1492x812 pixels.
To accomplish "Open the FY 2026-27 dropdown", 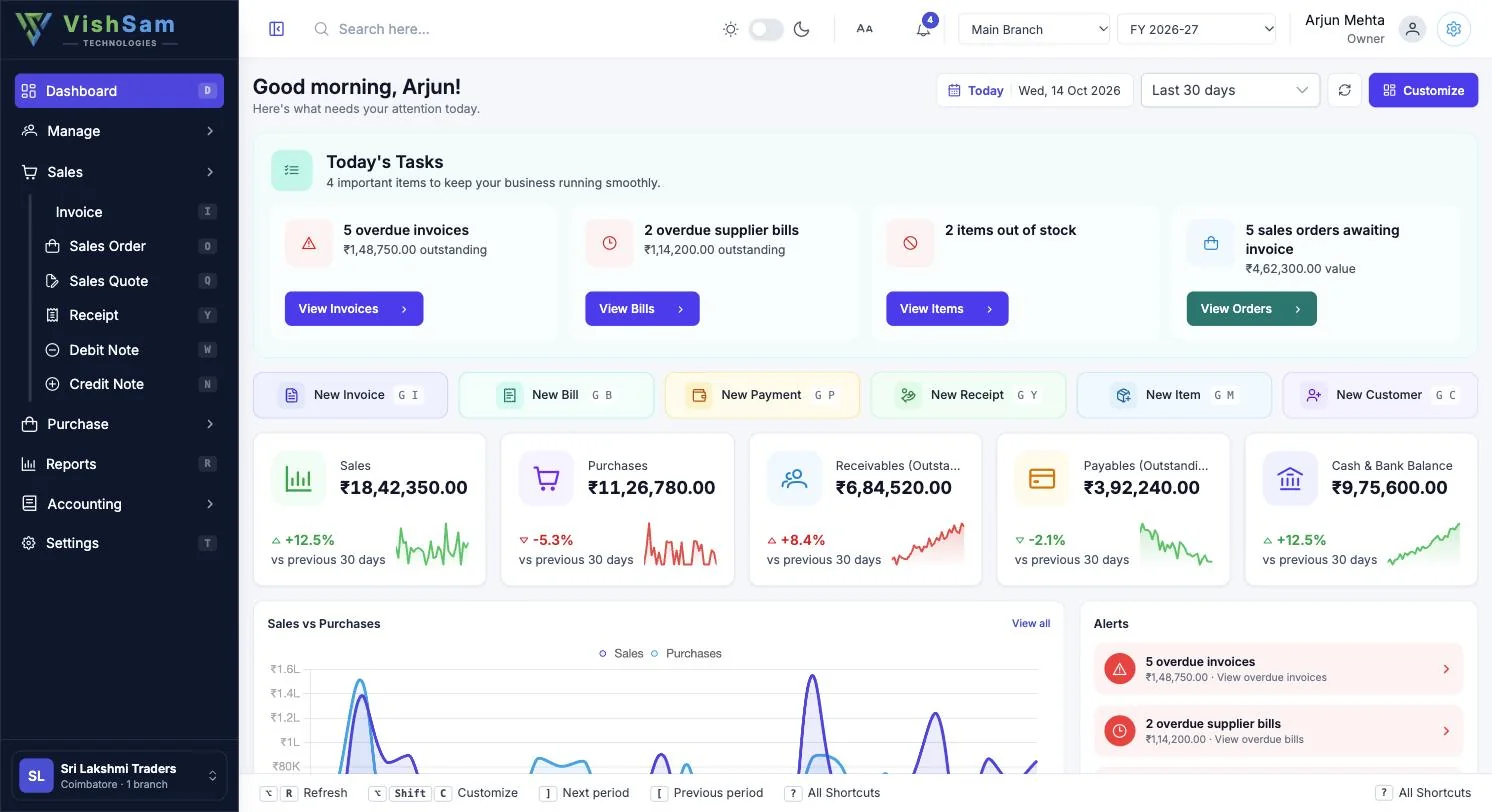I will [1196, 29].
